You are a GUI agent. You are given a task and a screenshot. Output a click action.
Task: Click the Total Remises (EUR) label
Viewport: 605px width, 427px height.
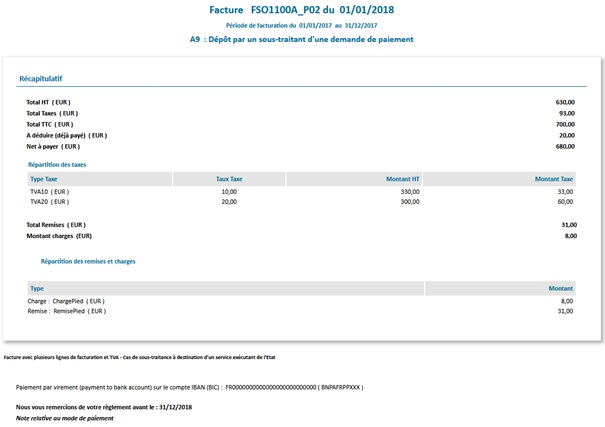point(56,225)
